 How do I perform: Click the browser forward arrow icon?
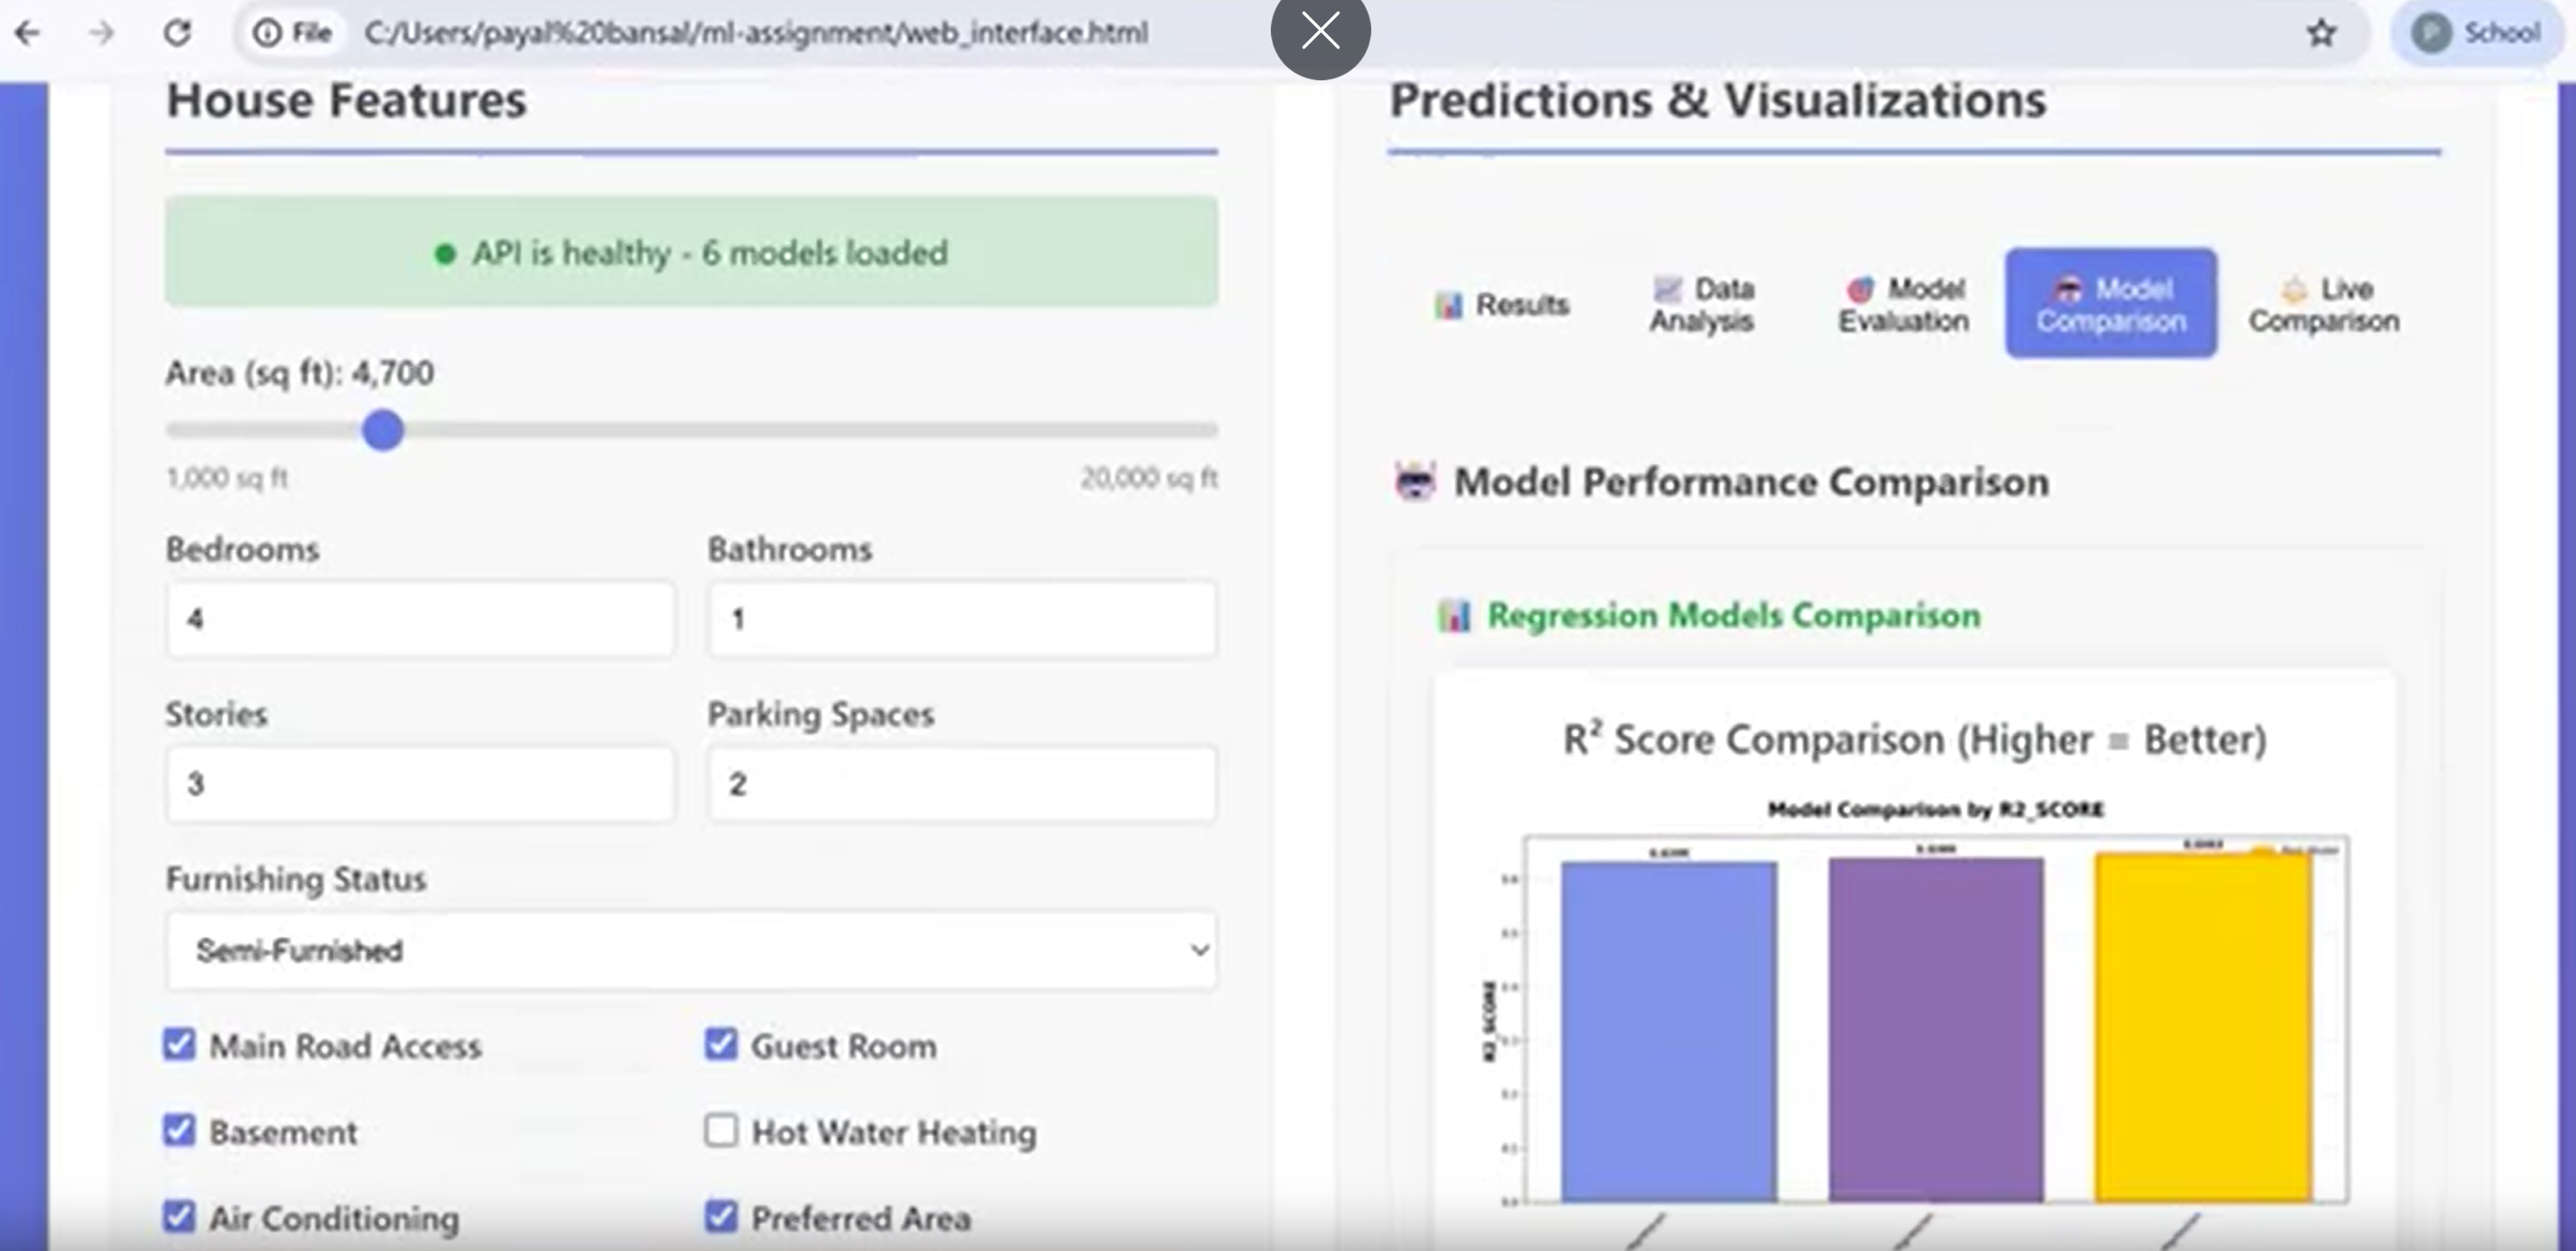101,34
